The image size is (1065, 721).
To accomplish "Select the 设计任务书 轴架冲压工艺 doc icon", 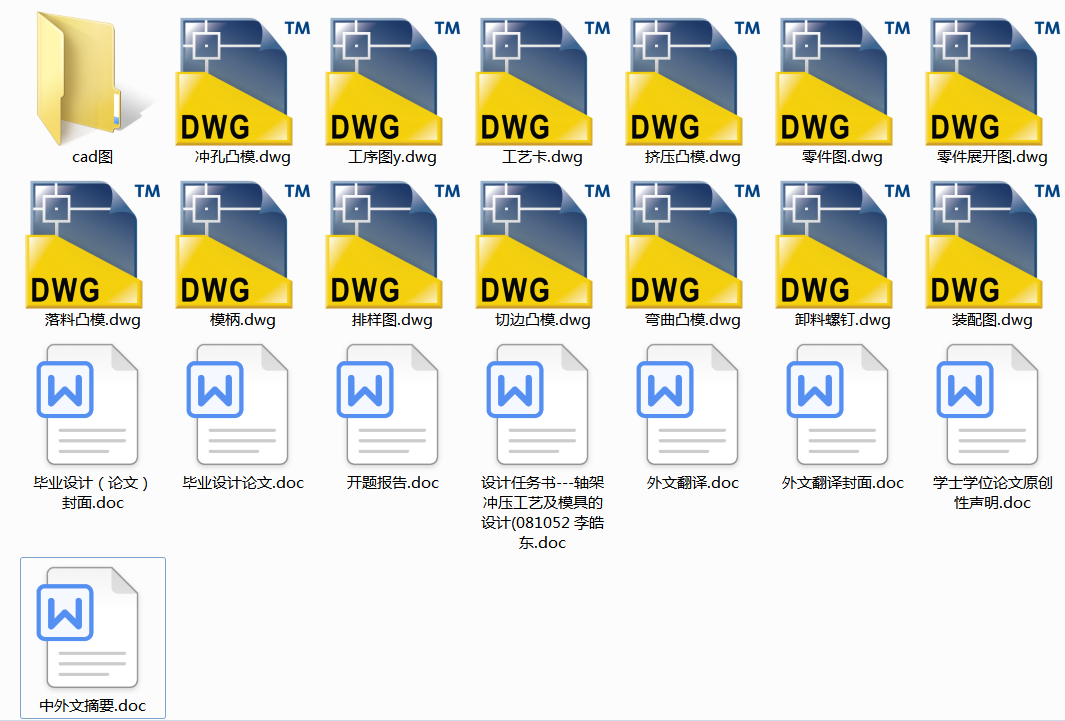I will 538,405.
